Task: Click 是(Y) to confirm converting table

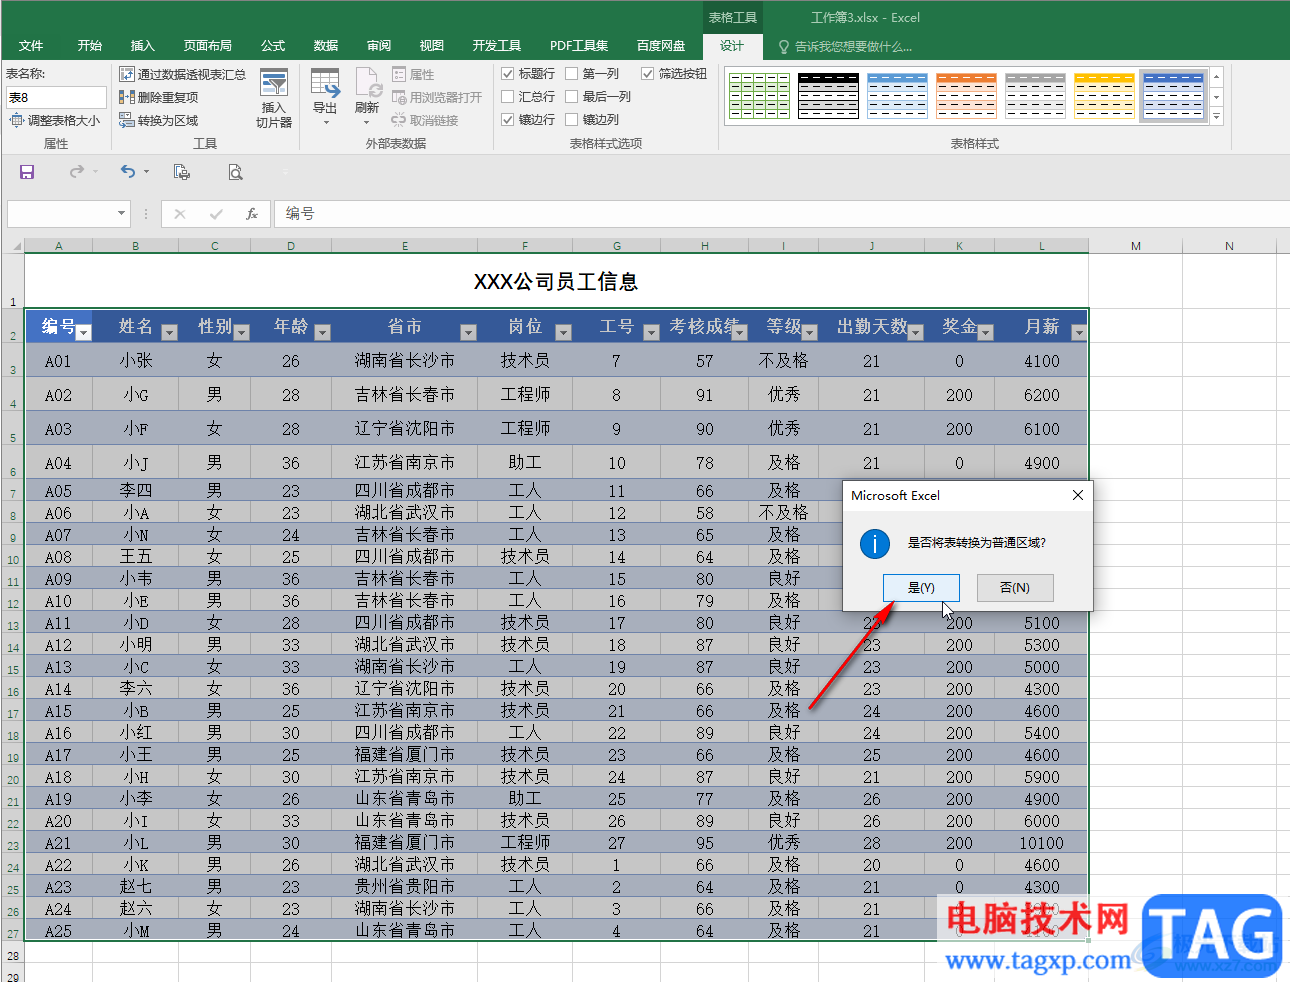Action: (x=921, y=588)
